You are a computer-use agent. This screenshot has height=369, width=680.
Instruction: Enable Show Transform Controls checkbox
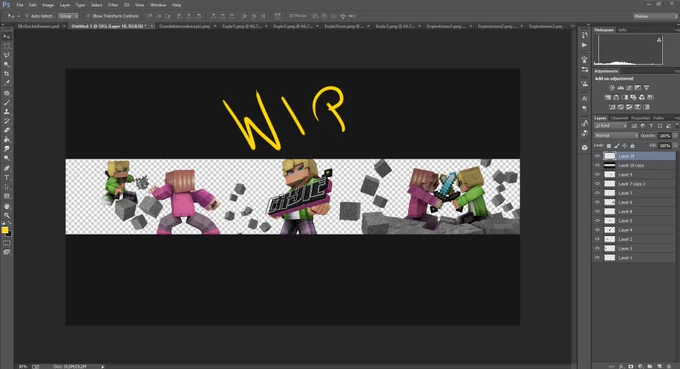point(88,16)
